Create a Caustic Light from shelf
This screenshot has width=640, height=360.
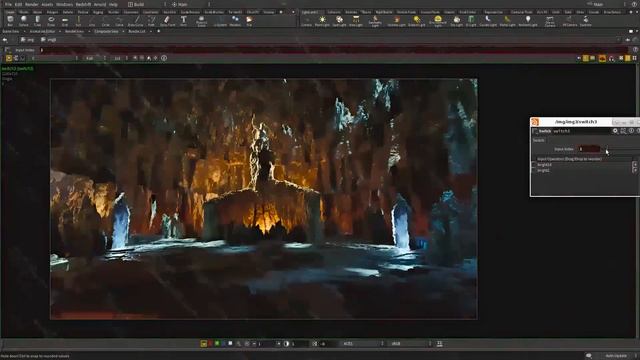tap(488, 21)
